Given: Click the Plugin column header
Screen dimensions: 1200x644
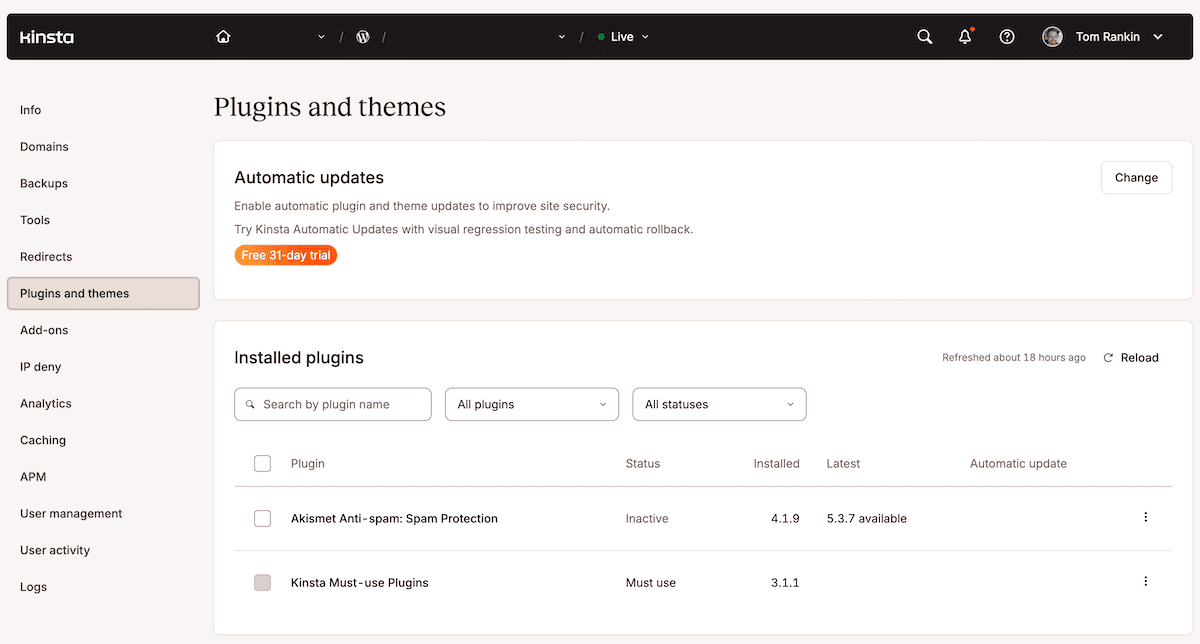Looking at the screenshot, I should (308, 463).
